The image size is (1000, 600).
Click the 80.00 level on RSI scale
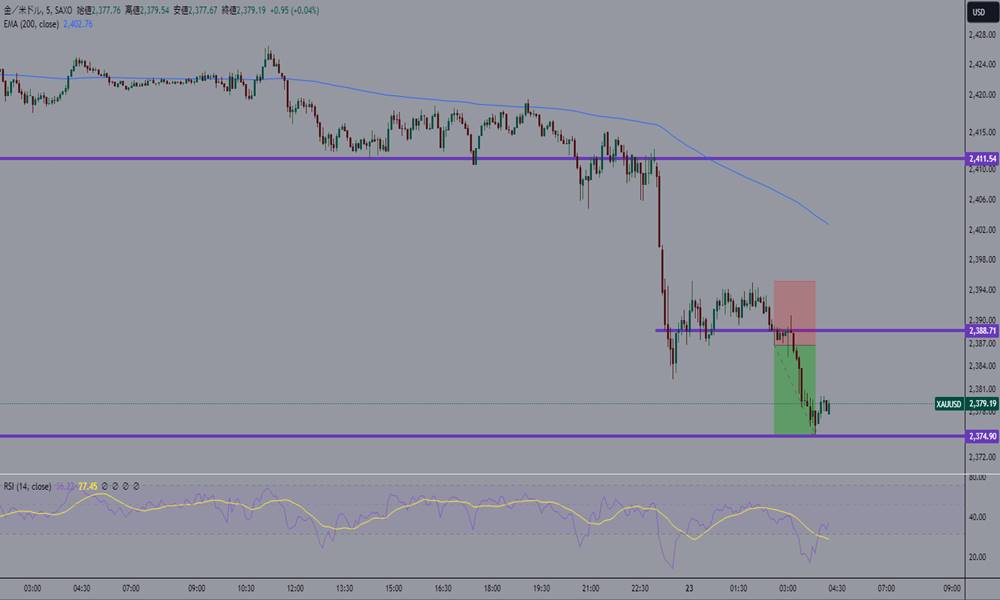click(980, 478)
